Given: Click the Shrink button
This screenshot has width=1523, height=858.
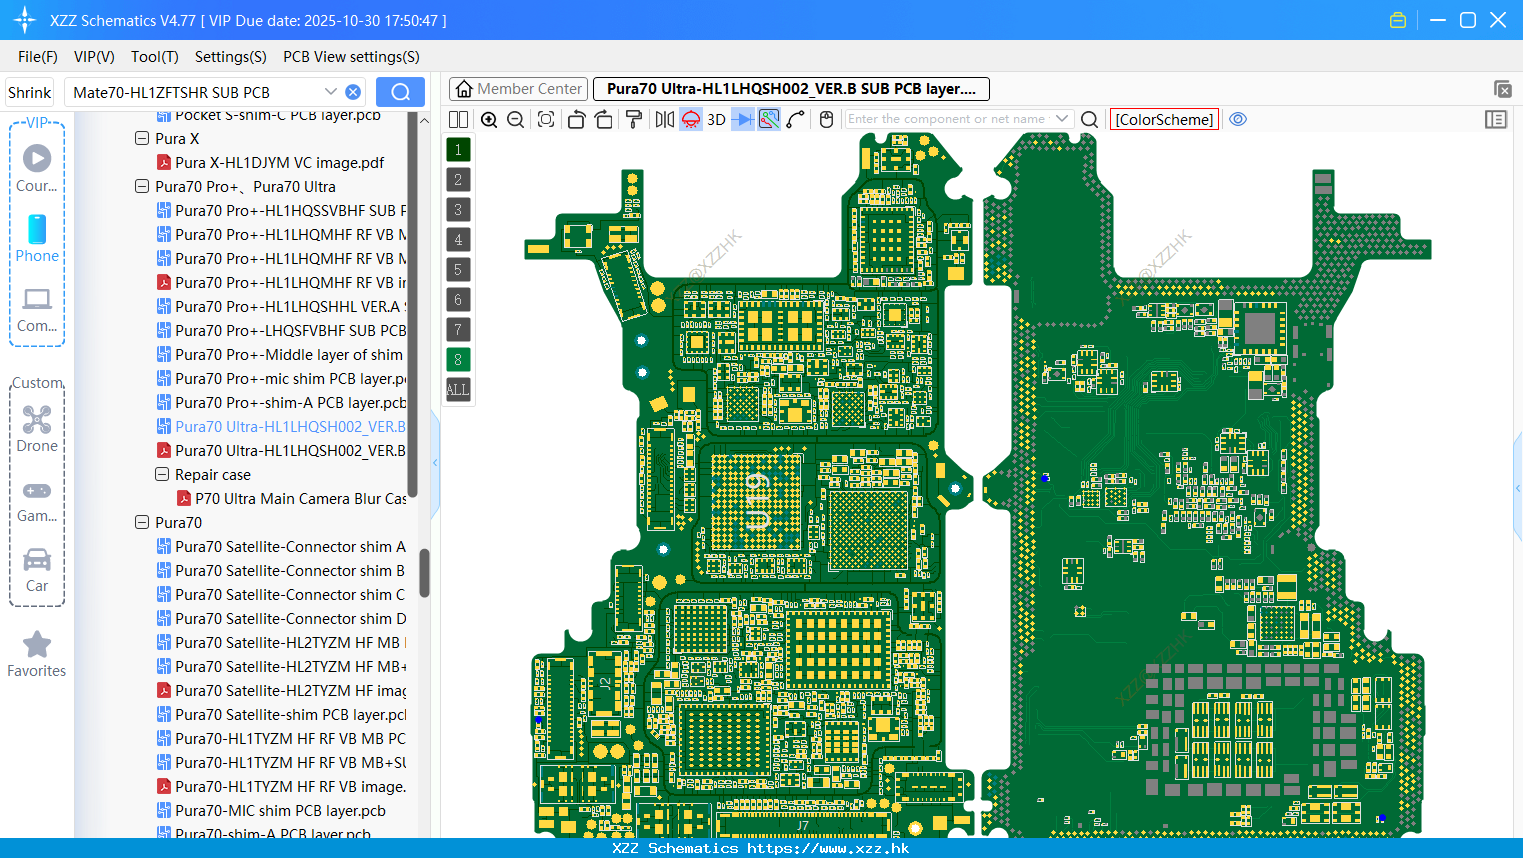Looking at the screenshot, I should click(x=30, y=92).
